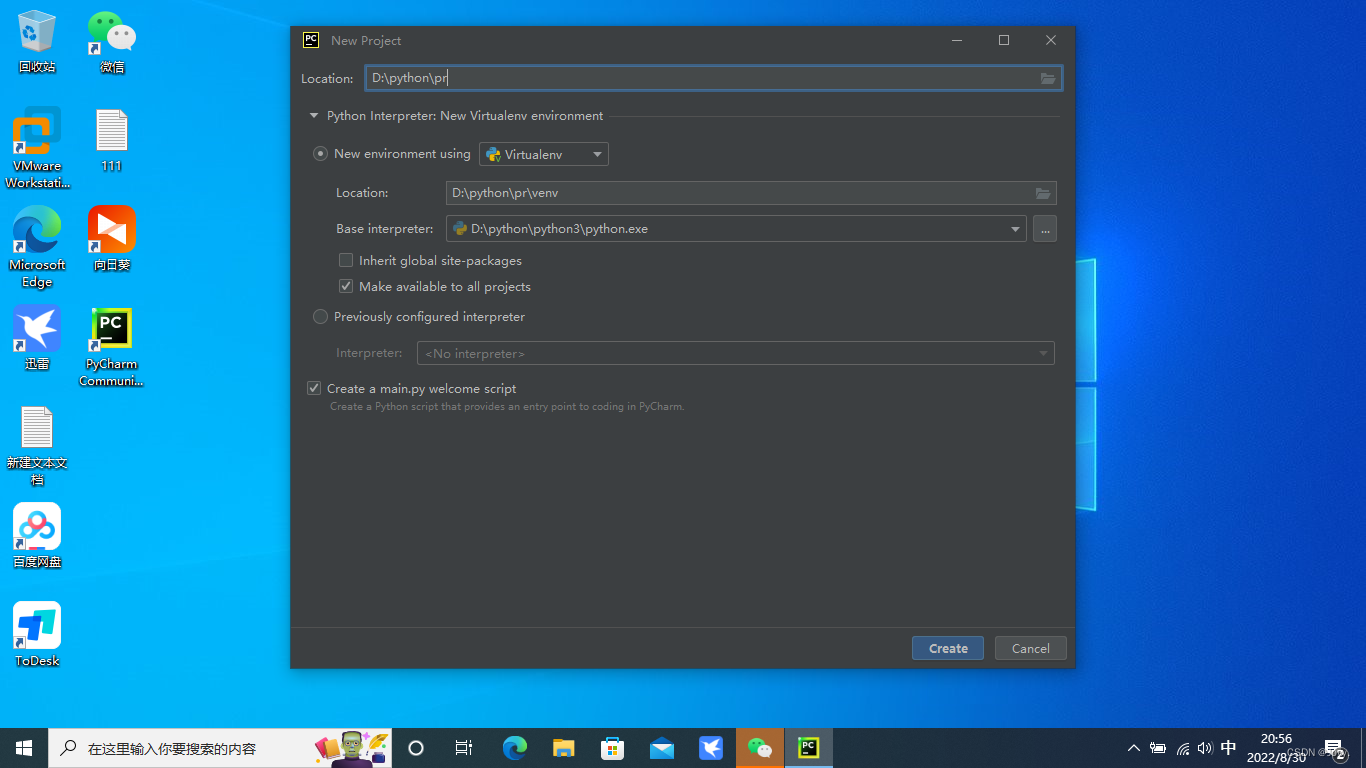This screenshot has height=768, width=1366.
Task: Select New environment using radio button
Action: 320,154
